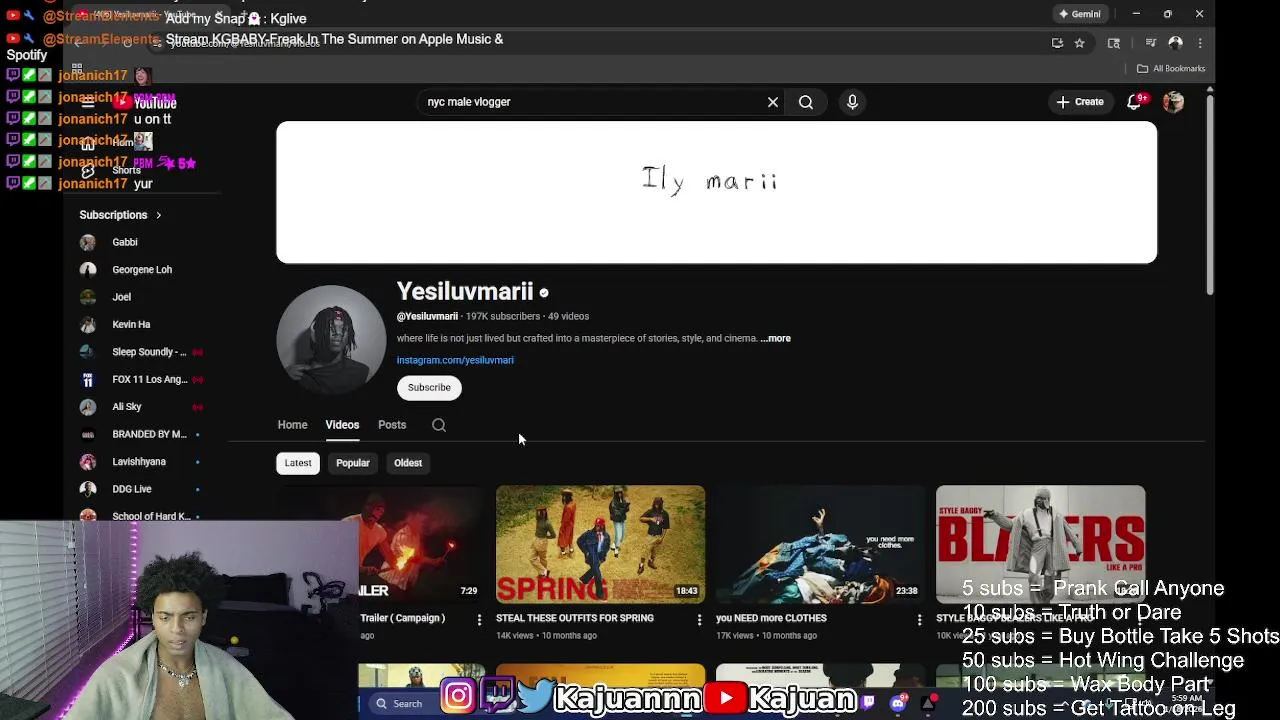Viewport: 1280px width, 720px height.
Task: Open Ali Sky subscription channel
Action: click(140, 407)
